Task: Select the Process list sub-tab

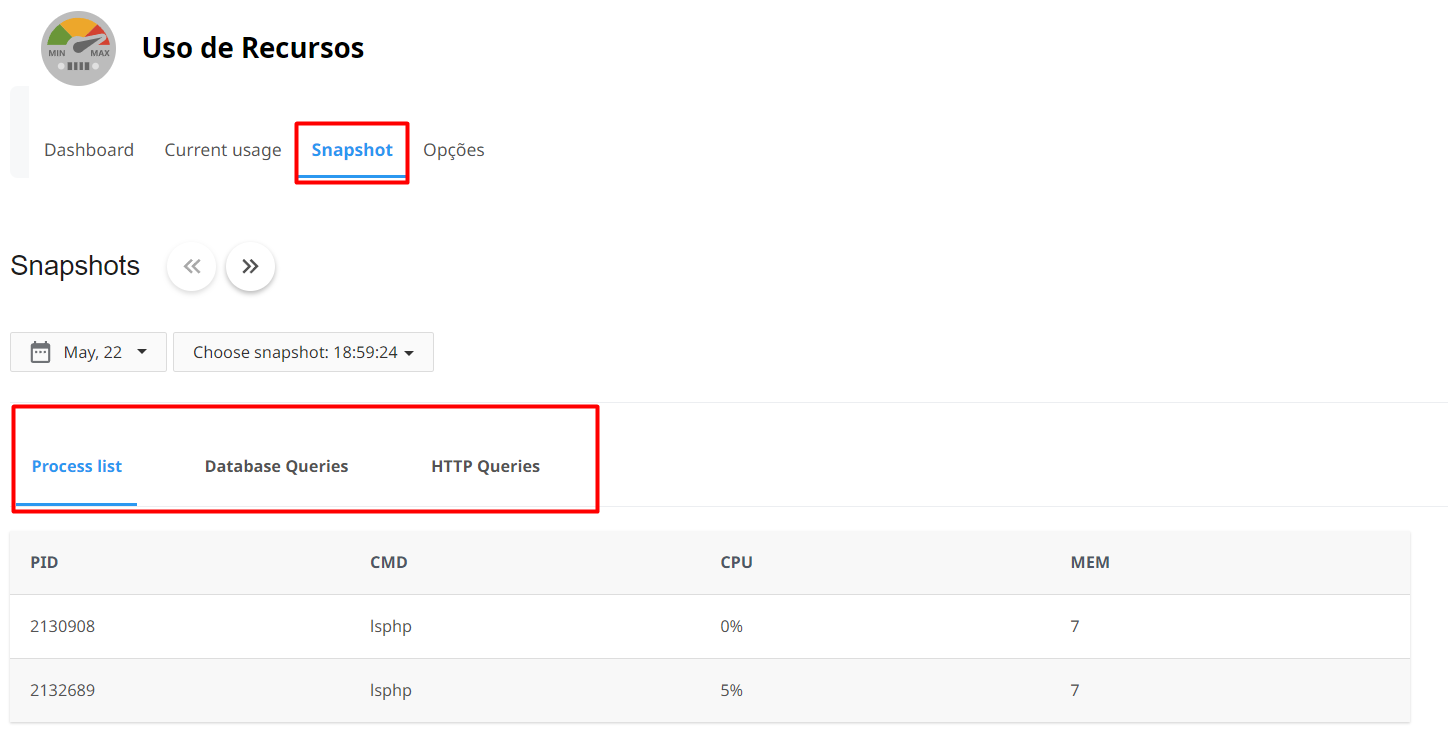Action: [77, 466]
